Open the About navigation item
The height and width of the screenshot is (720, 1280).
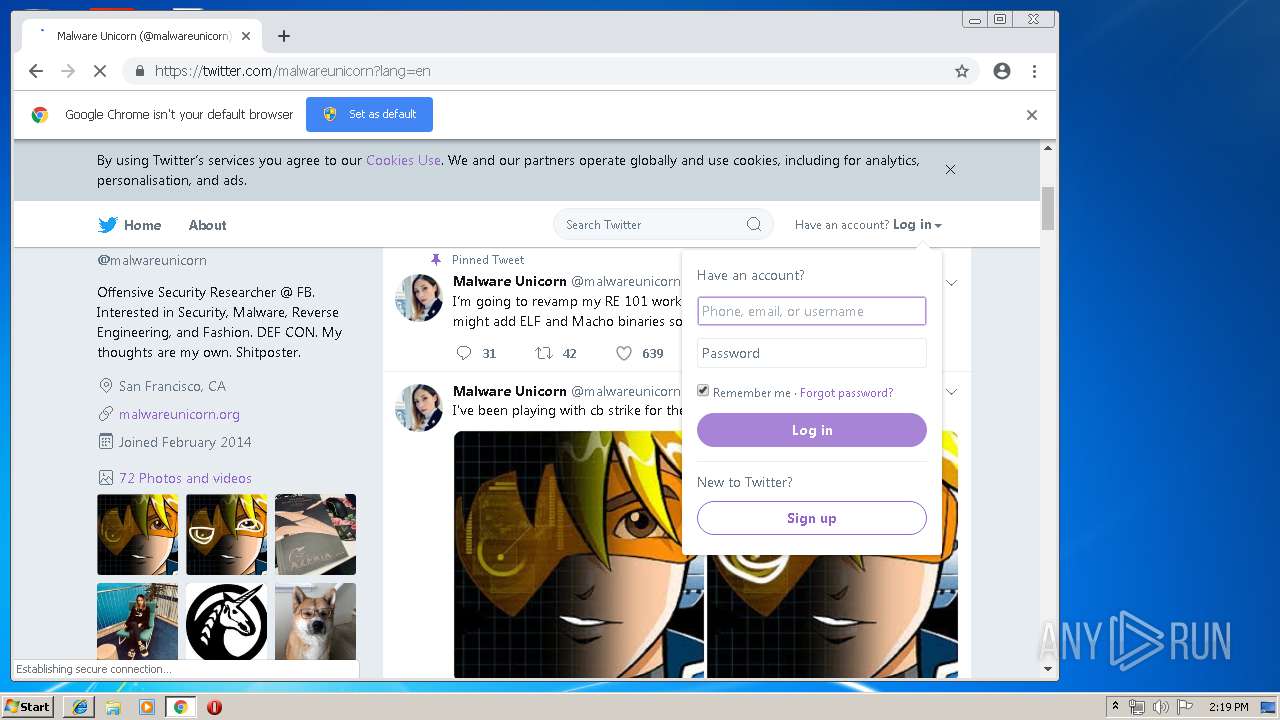[x=208, y=225]
